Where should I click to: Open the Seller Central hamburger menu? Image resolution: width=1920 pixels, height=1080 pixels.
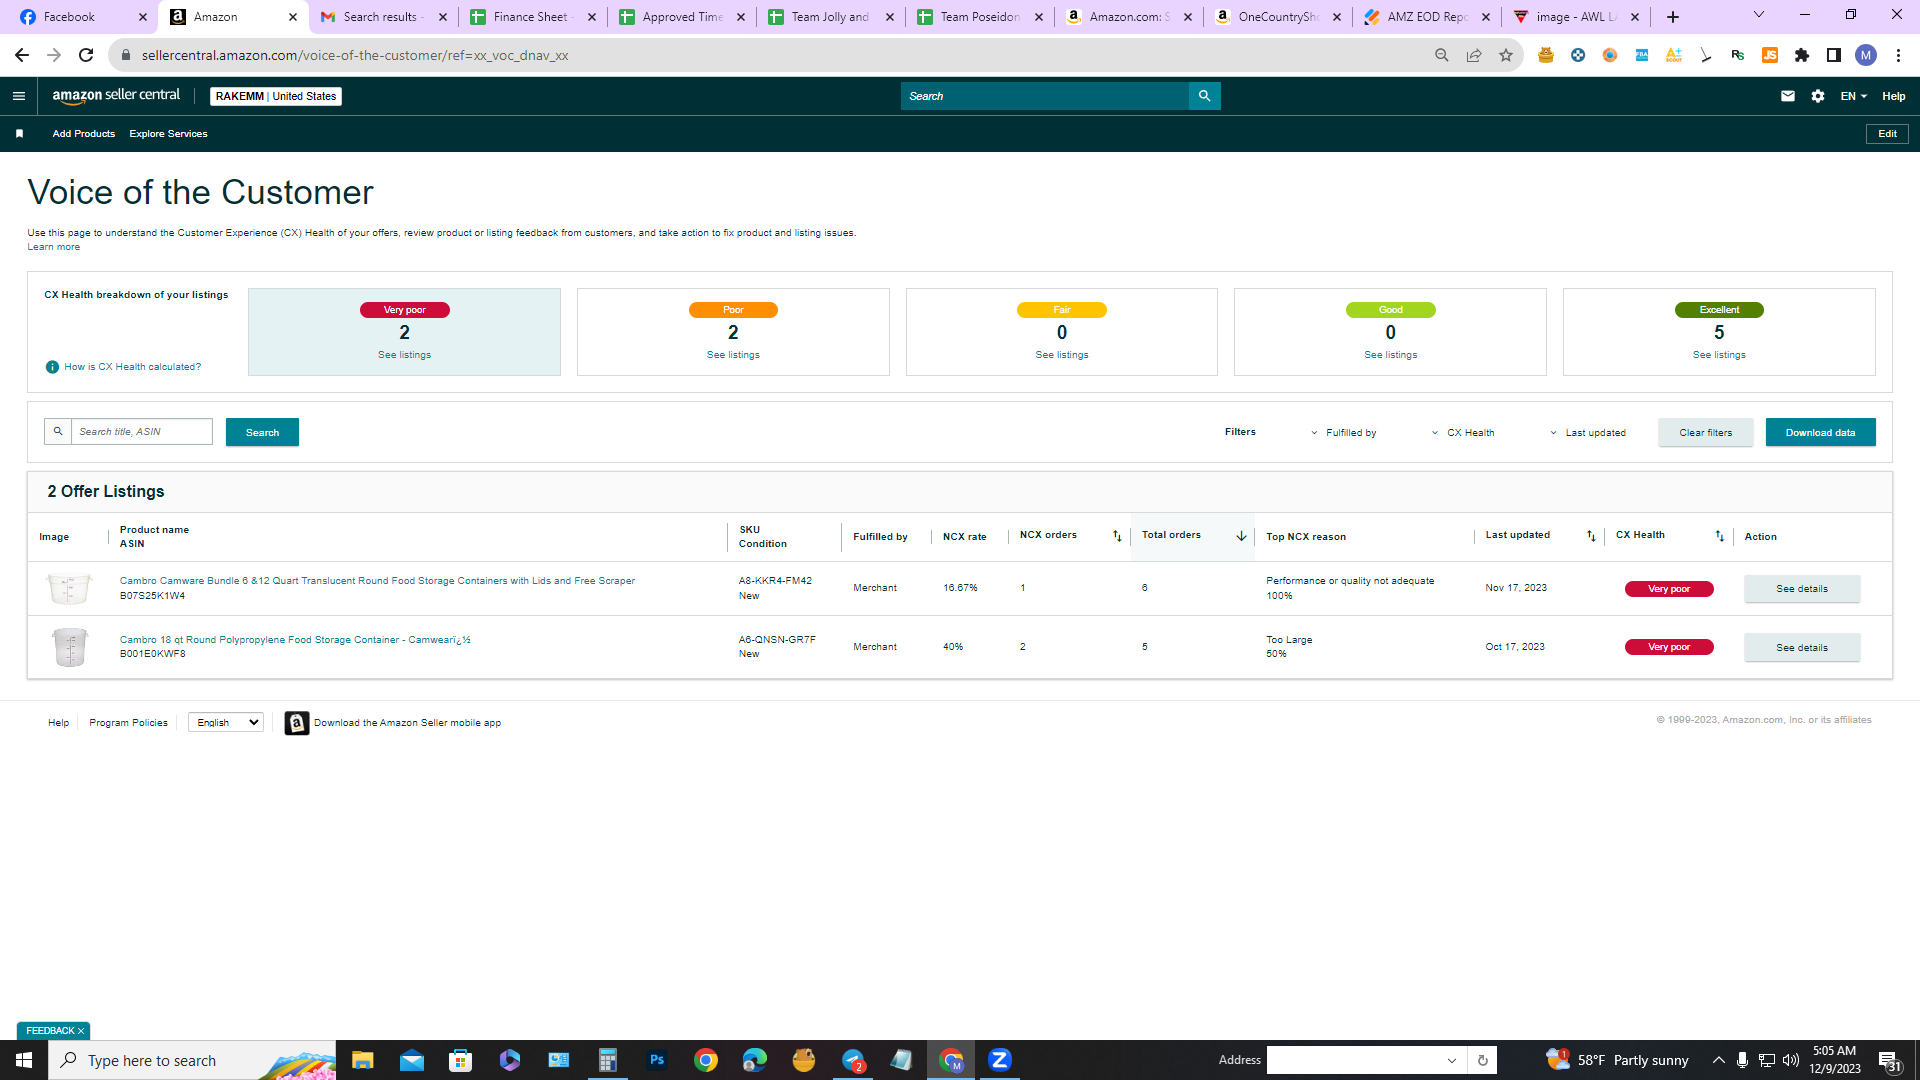point(18,96)
